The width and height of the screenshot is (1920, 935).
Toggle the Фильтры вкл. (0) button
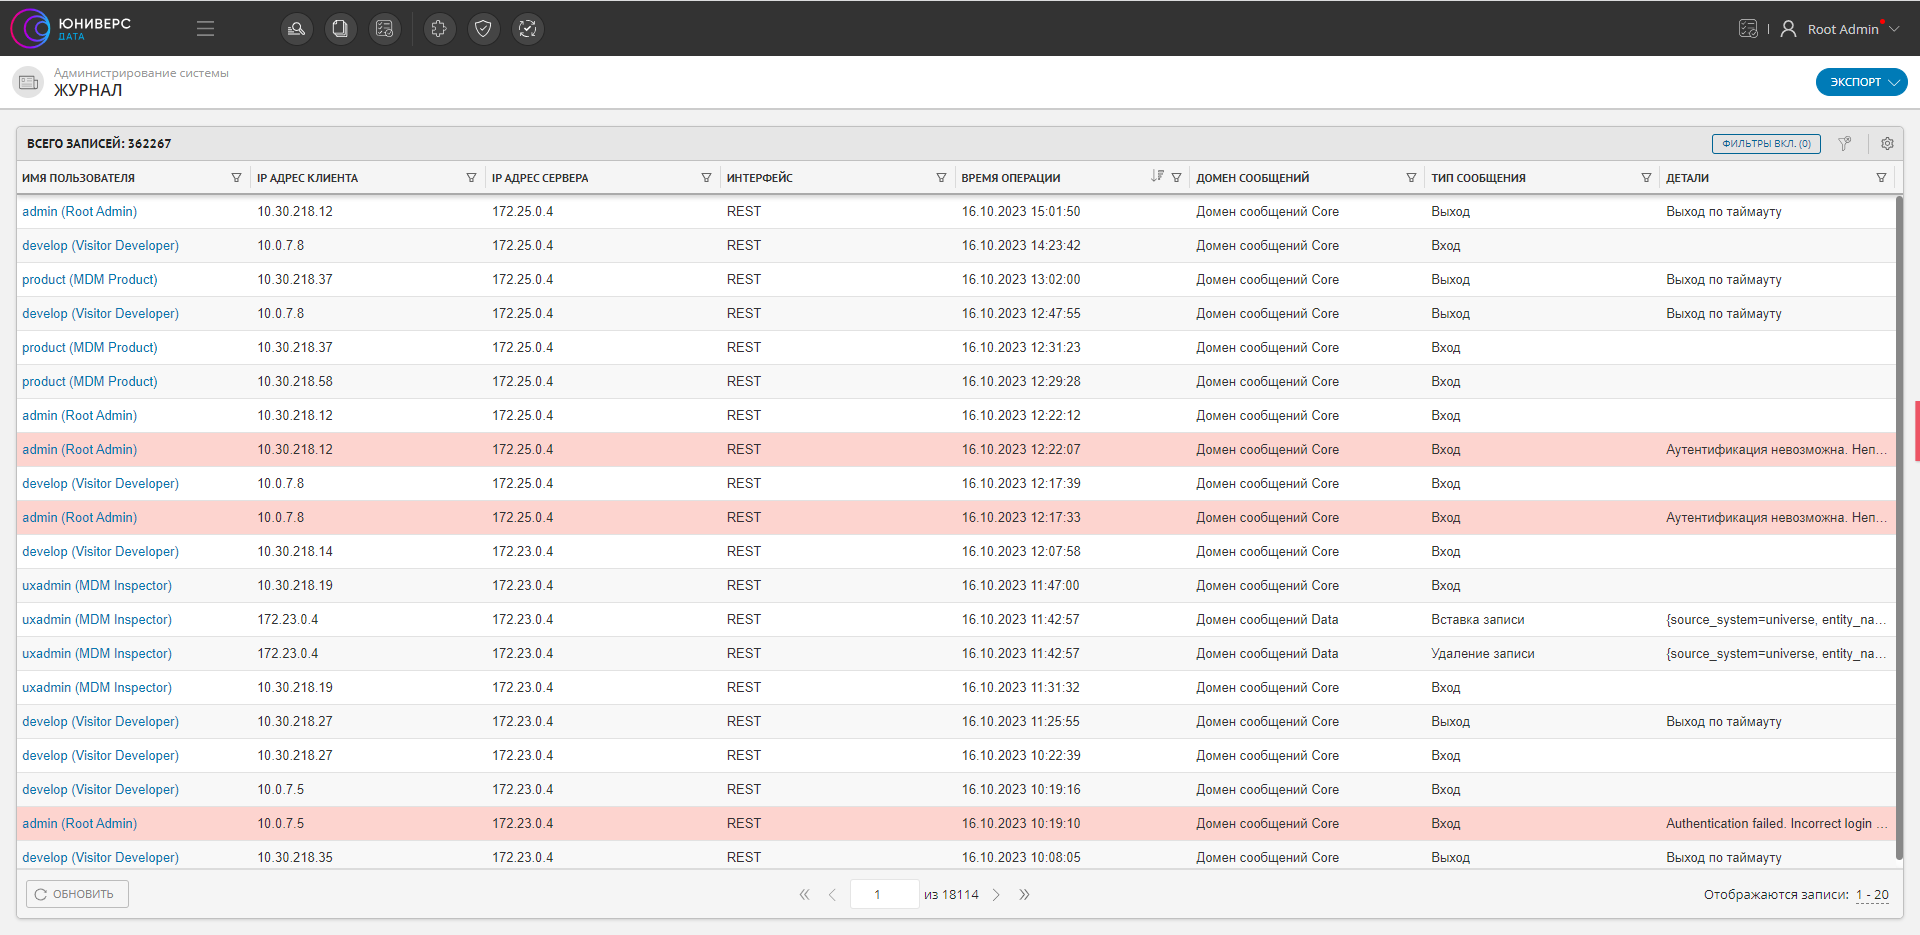coord(1766,144)
